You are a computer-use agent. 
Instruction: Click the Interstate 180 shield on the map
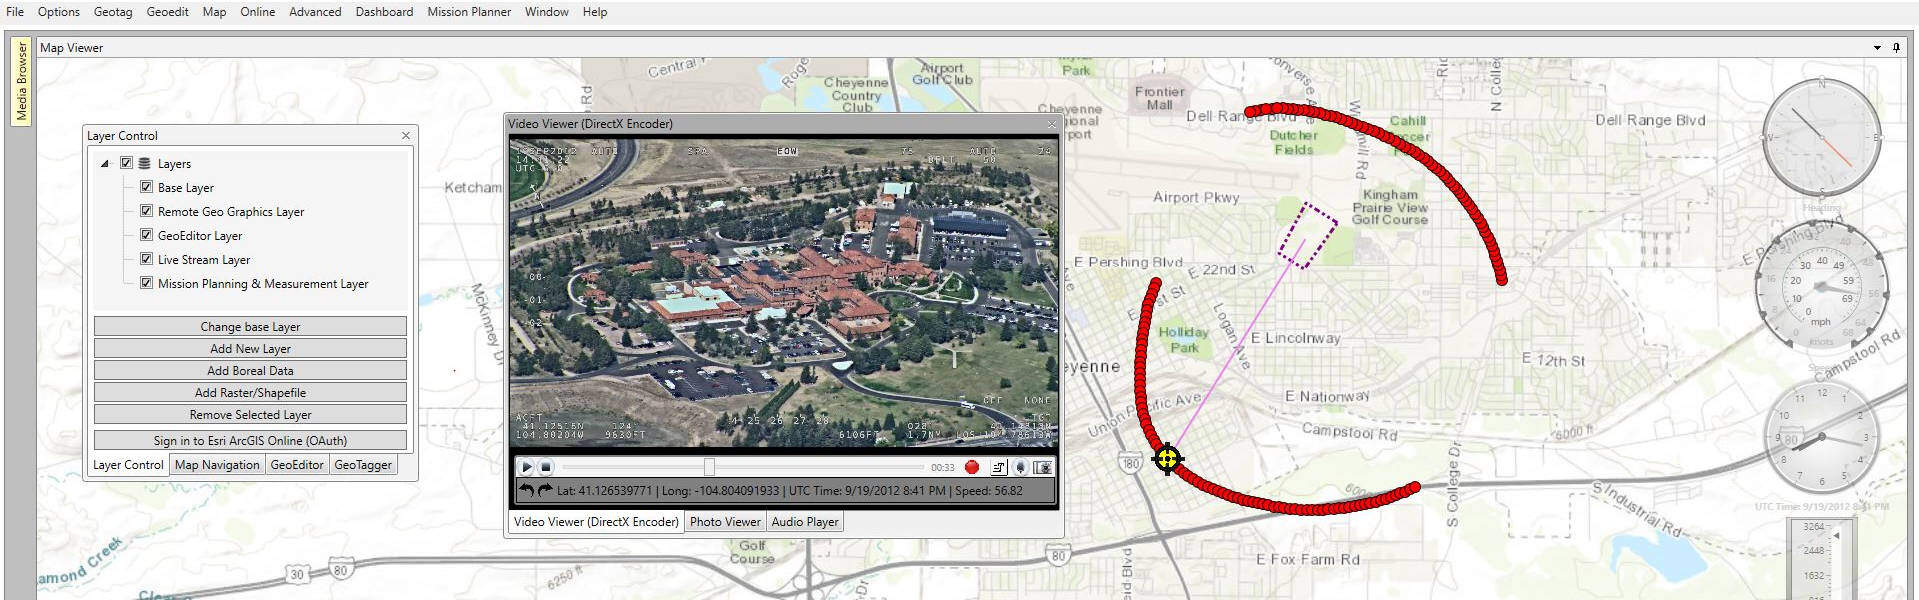coord(1131,463)
